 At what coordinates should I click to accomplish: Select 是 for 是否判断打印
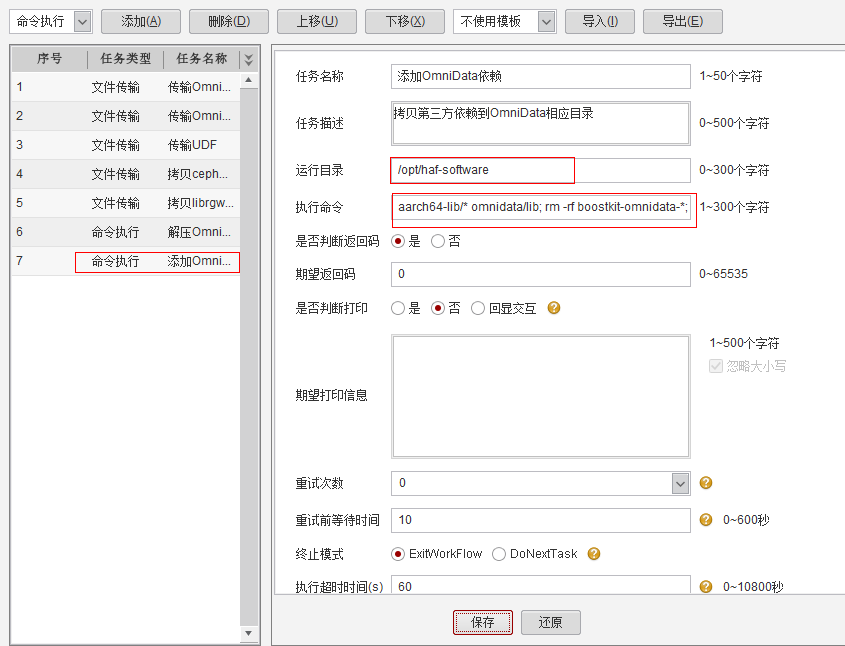[398, 308]
